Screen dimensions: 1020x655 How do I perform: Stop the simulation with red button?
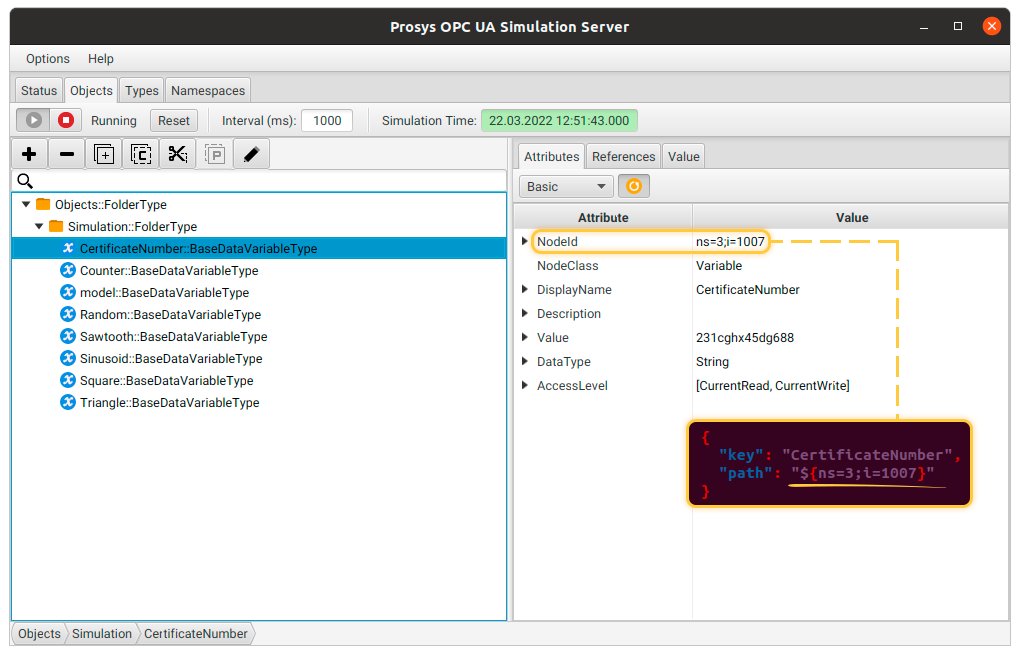point(66,120)
